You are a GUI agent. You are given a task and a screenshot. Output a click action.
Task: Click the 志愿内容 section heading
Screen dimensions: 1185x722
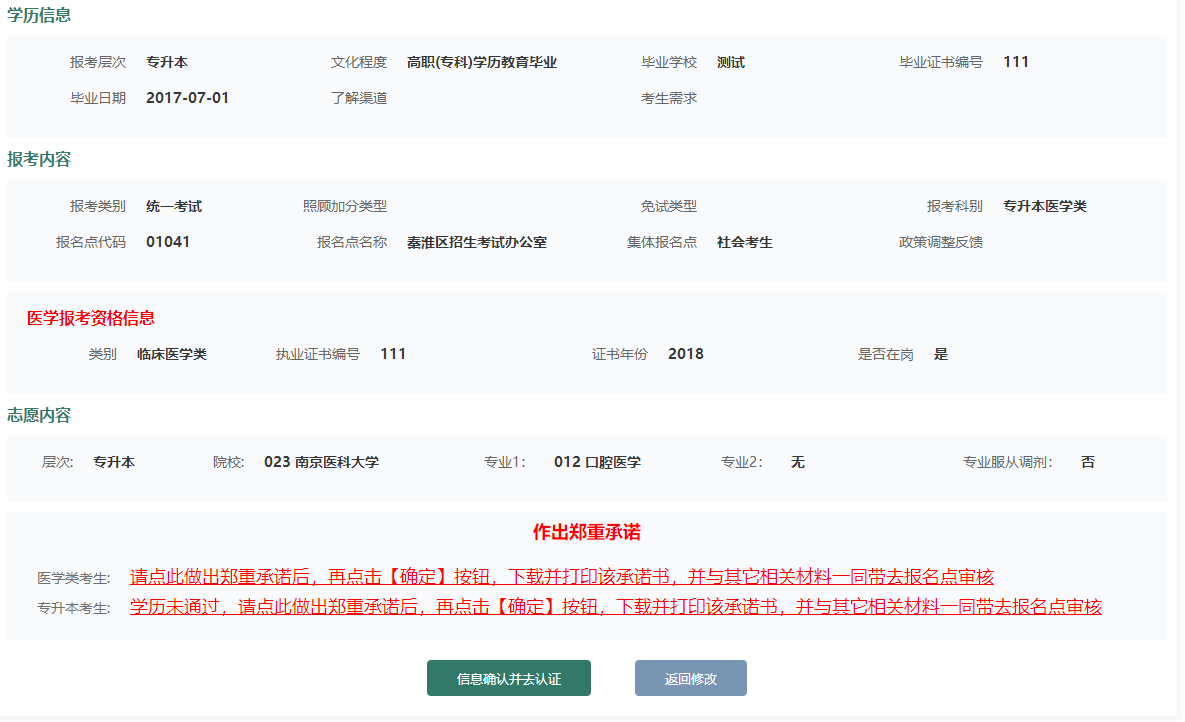click(39, 415)
